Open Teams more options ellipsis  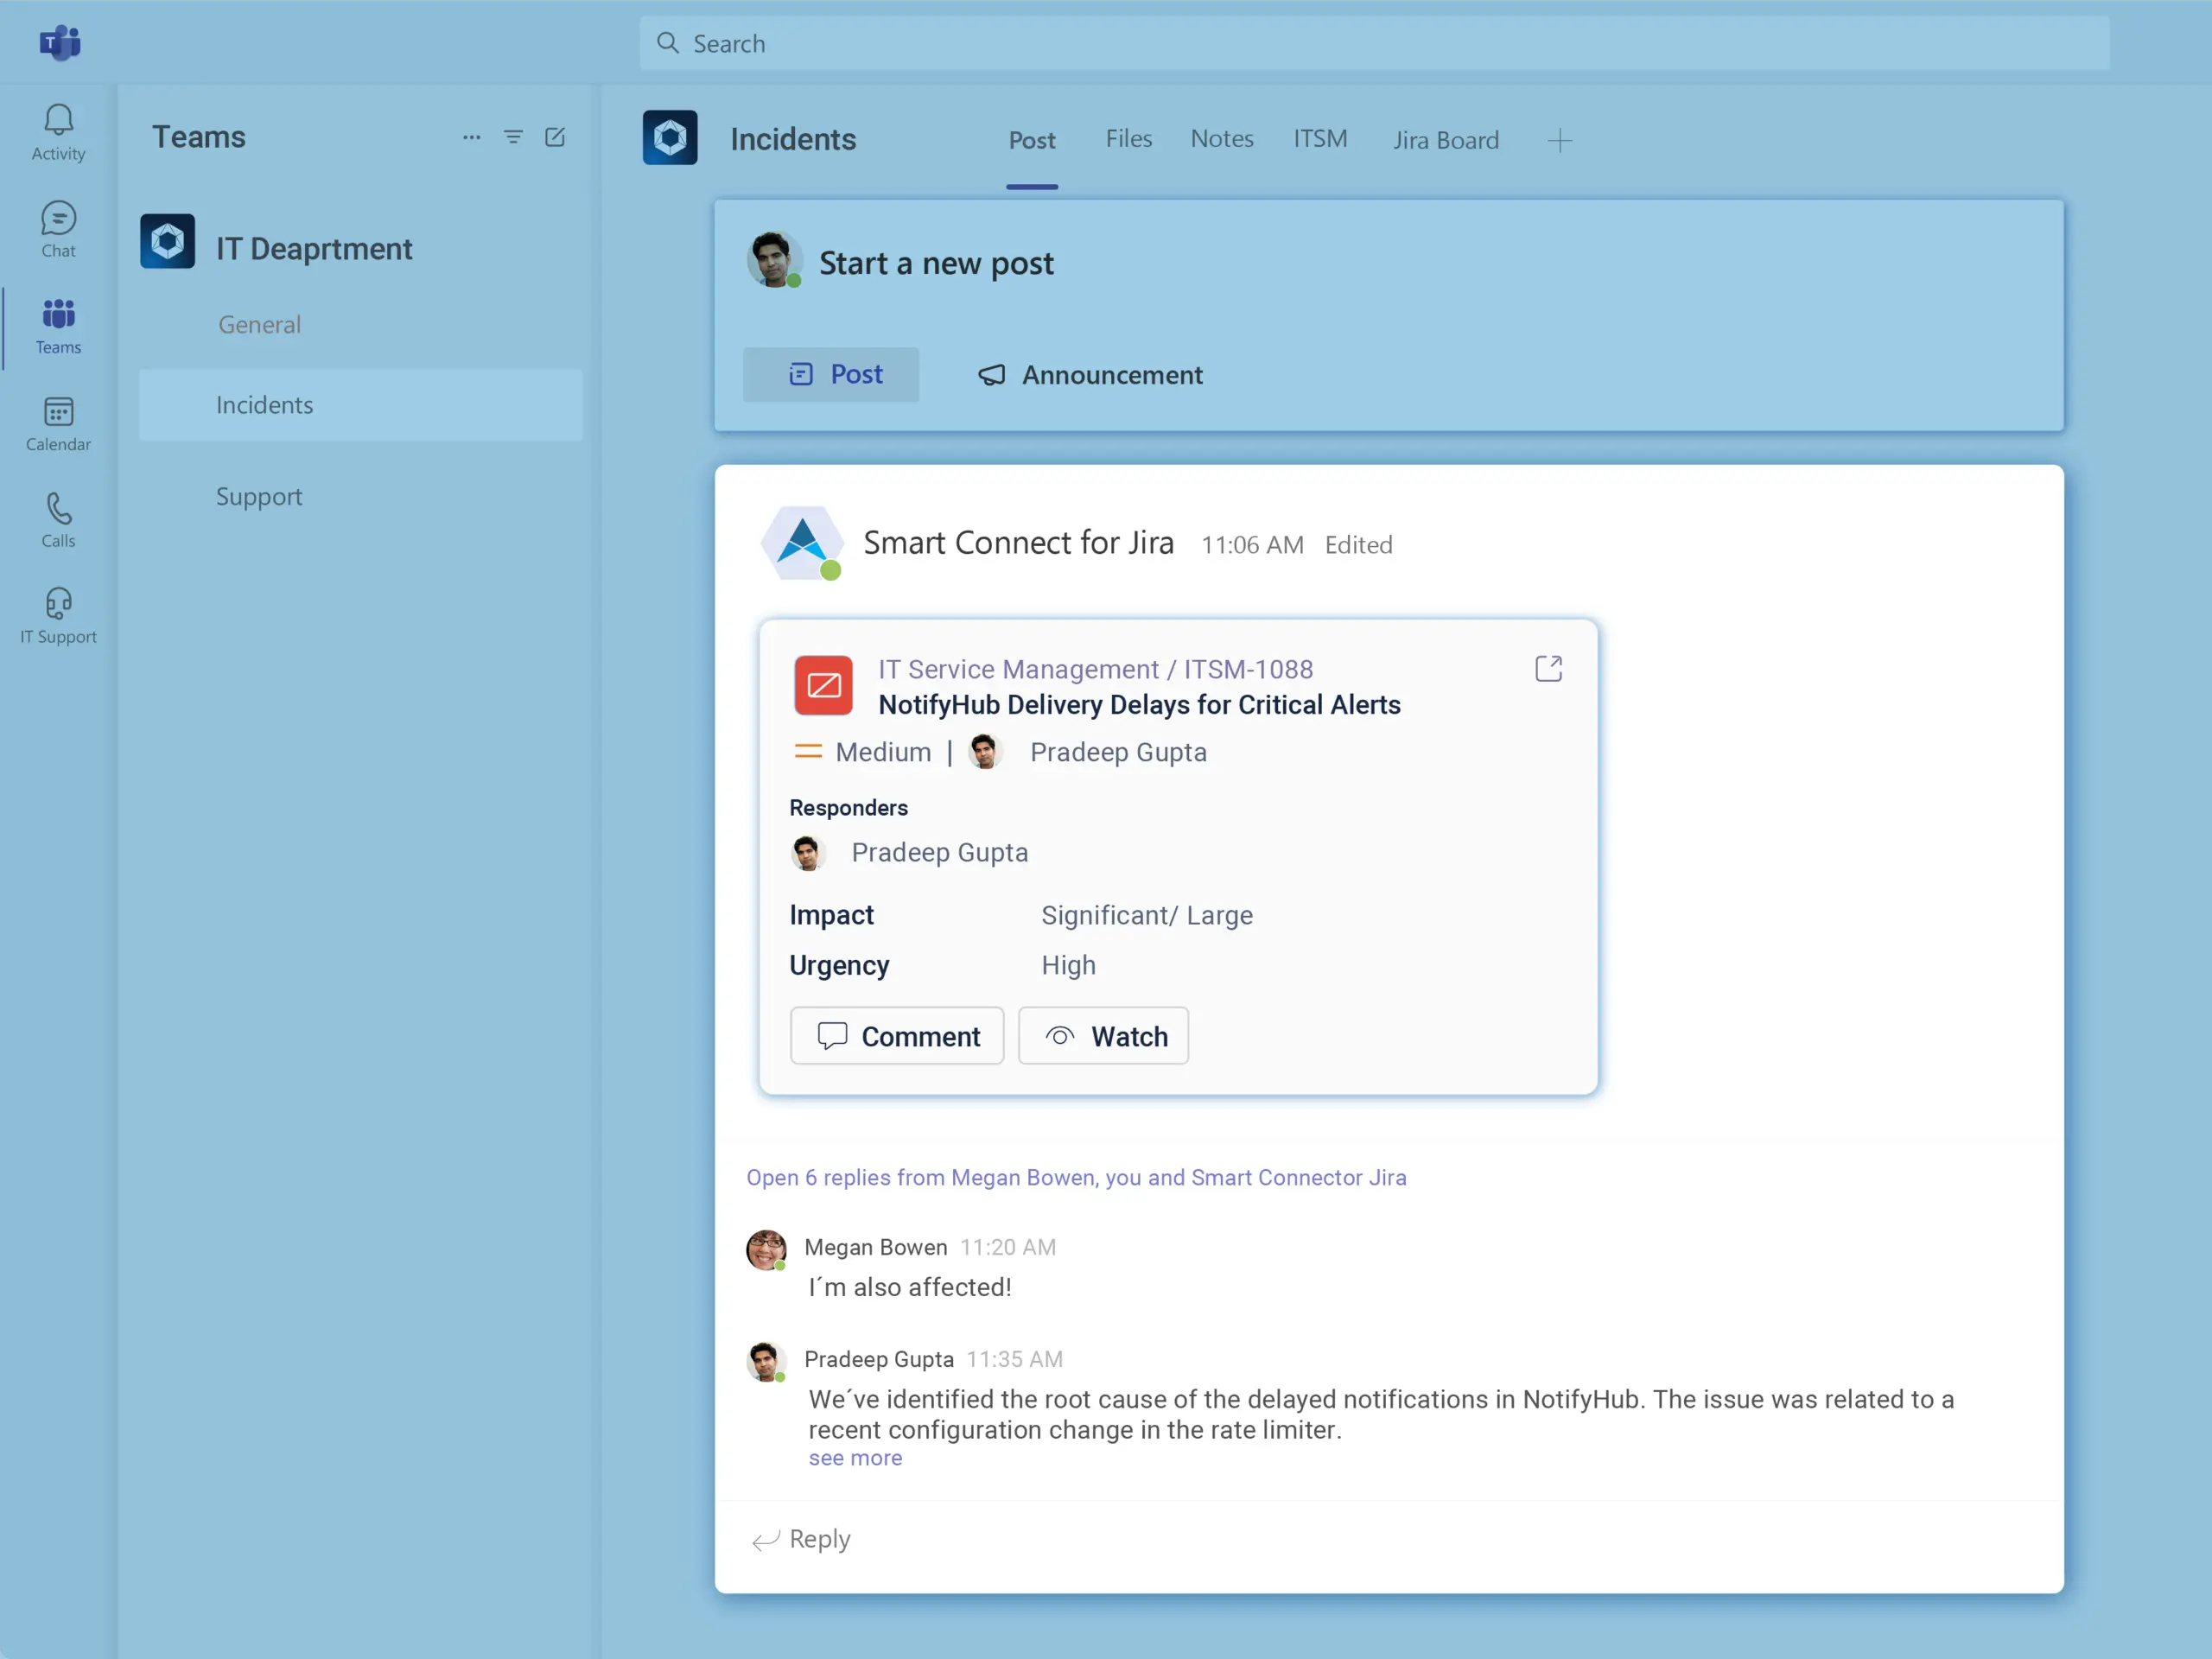tap(471, 137)
